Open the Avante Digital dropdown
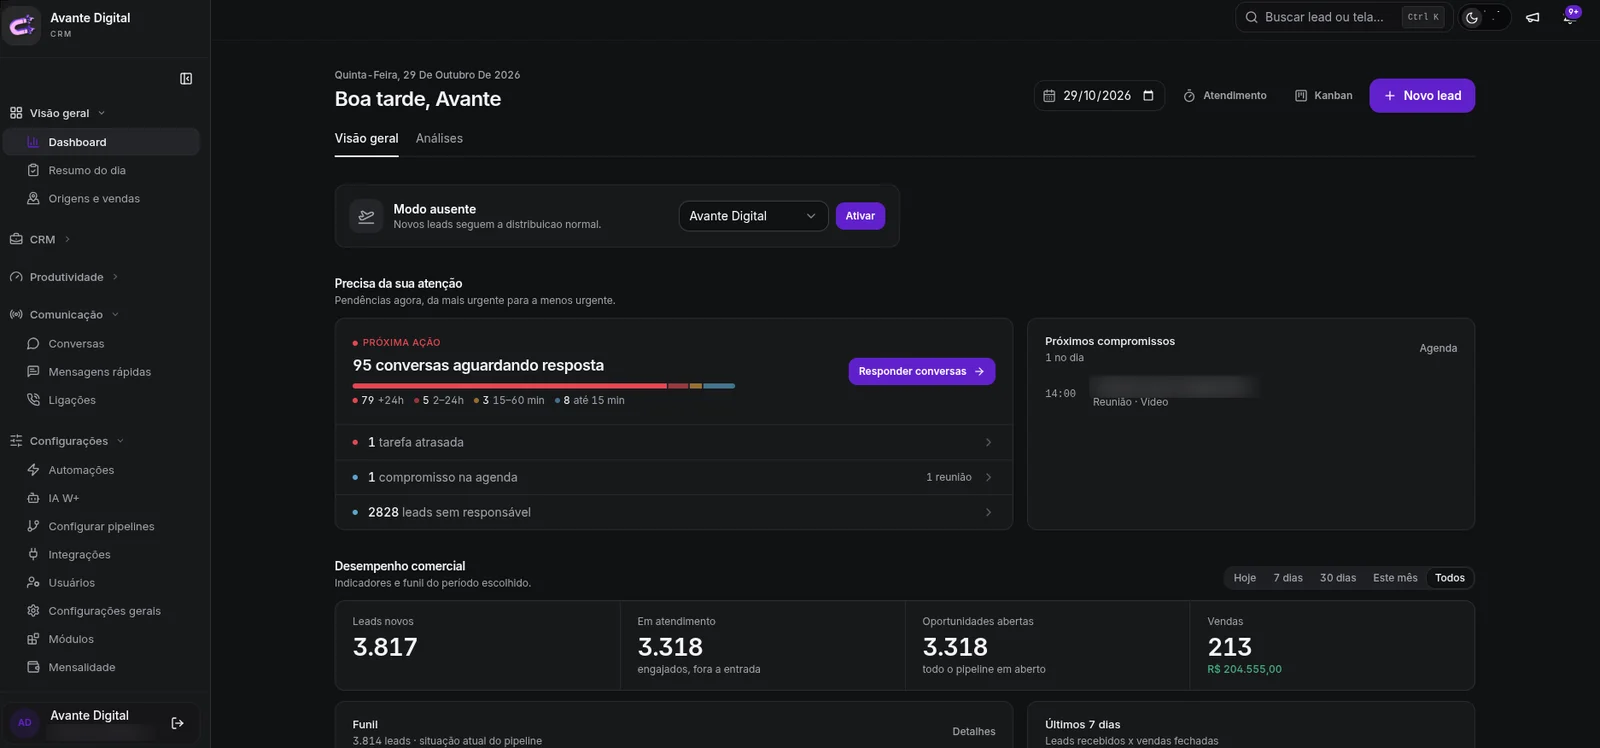The height and width of the screenshot is (748, 1600). [753, 216]
